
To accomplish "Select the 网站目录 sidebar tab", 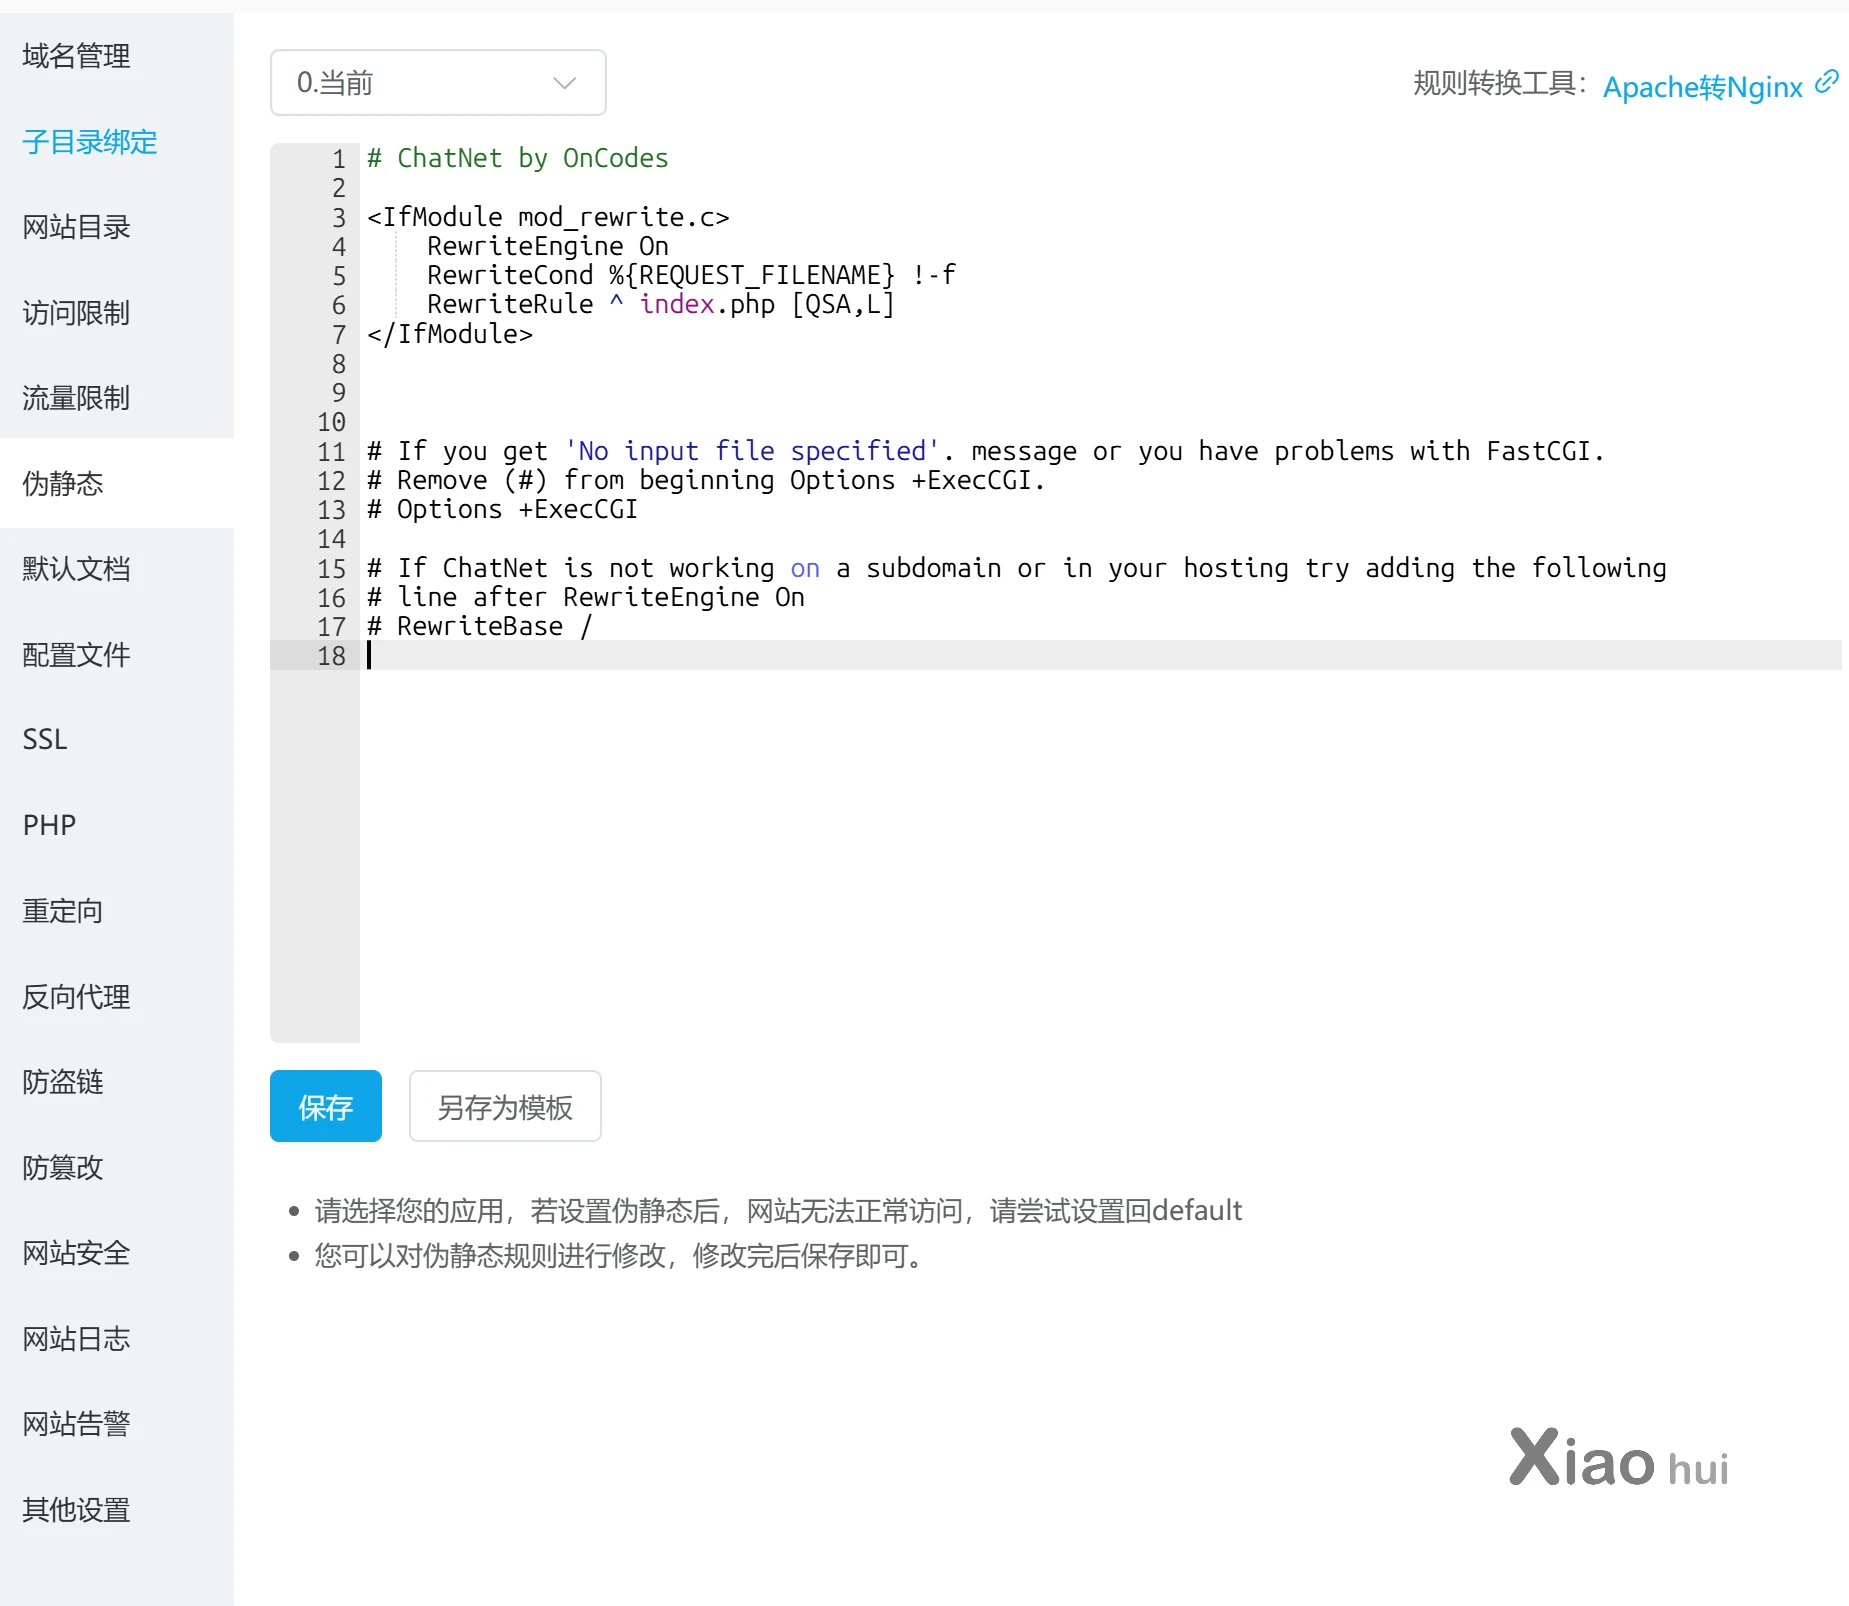I will click(77, 227).
